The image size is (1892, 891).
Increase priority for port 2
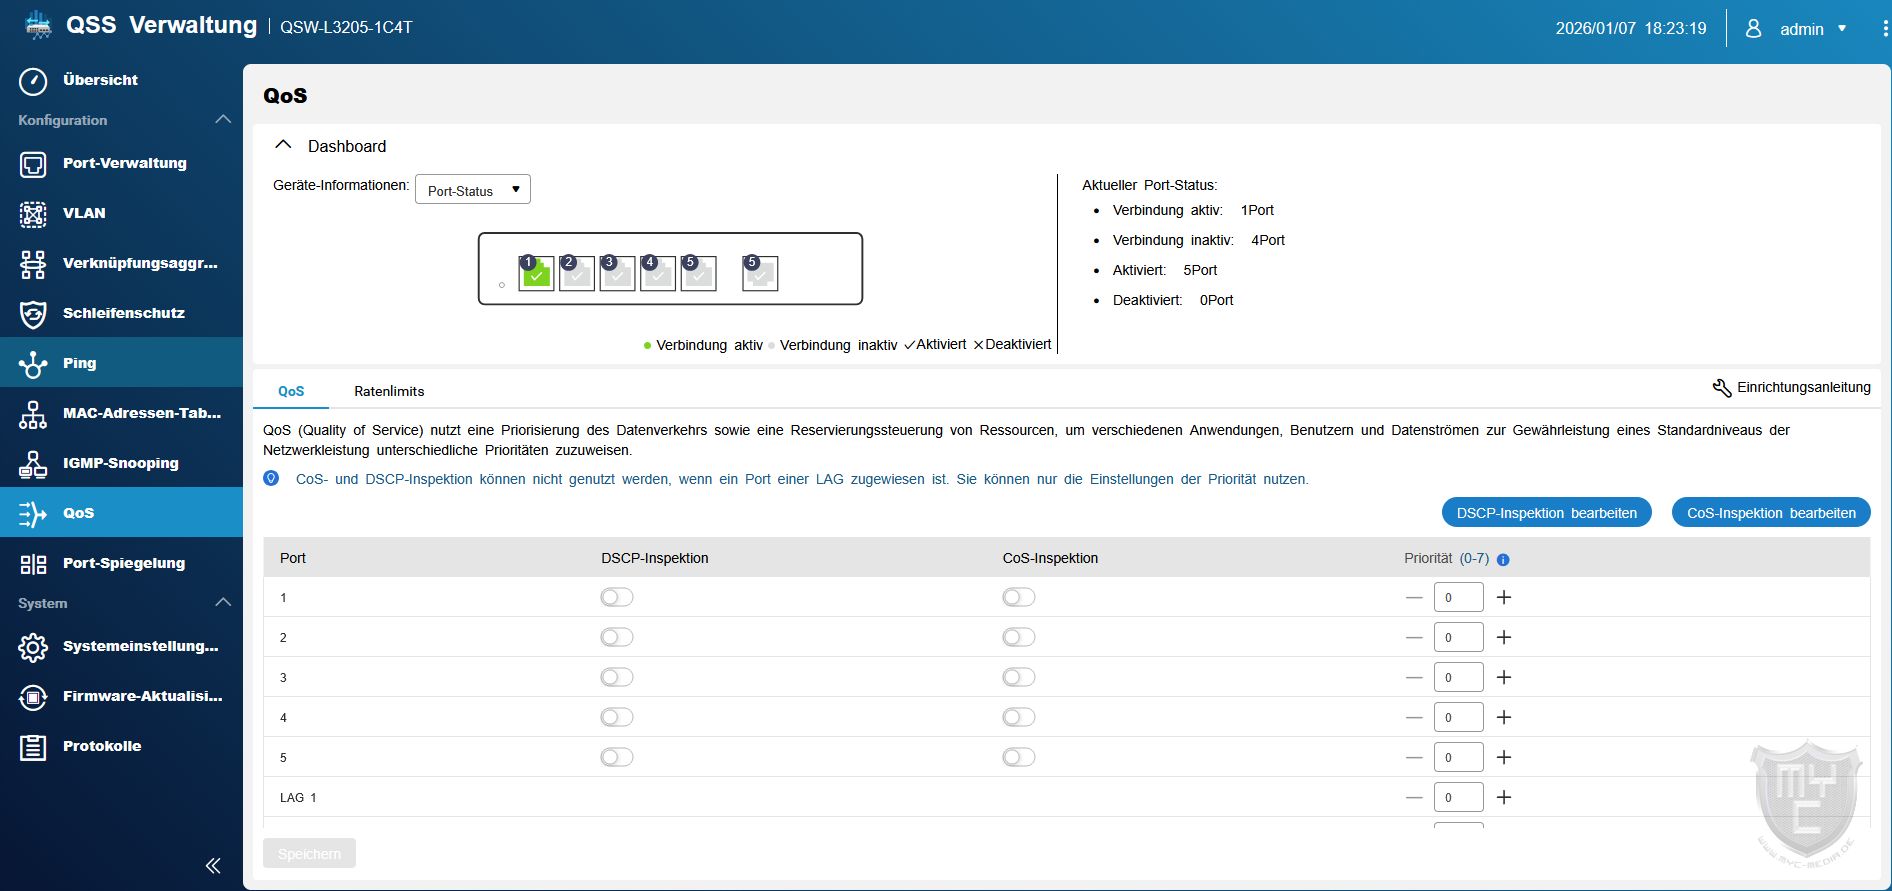click(1503, 638)
